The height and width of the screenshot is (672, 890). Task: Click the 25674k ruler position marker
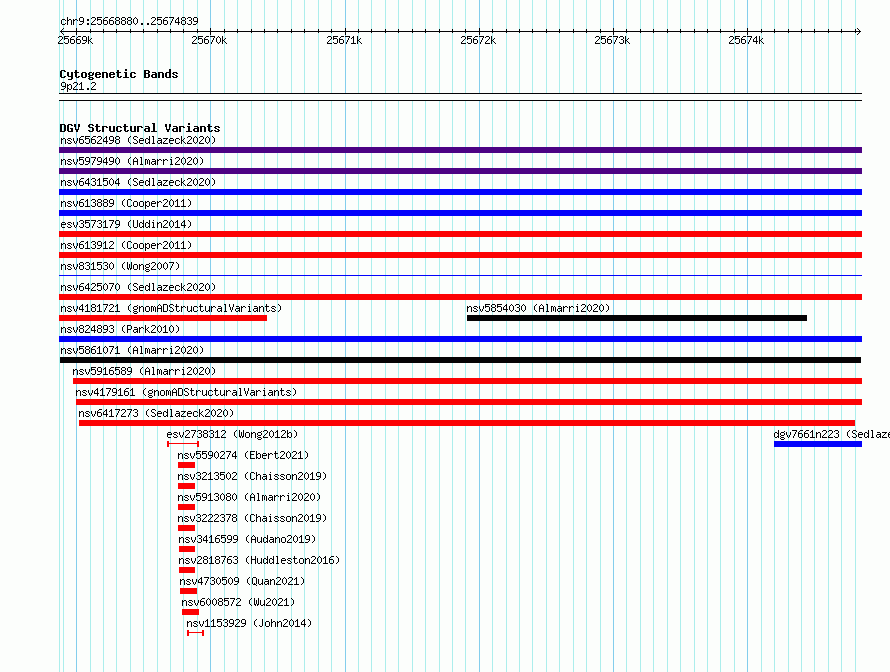746,40
